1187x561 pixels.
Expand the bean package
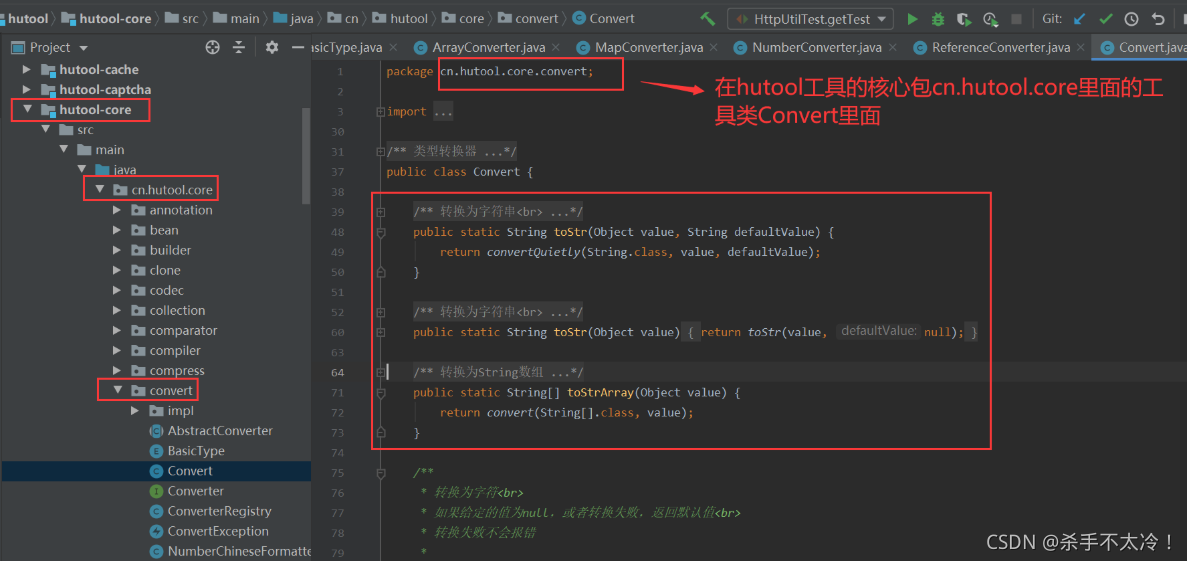[x=117, y=230]
